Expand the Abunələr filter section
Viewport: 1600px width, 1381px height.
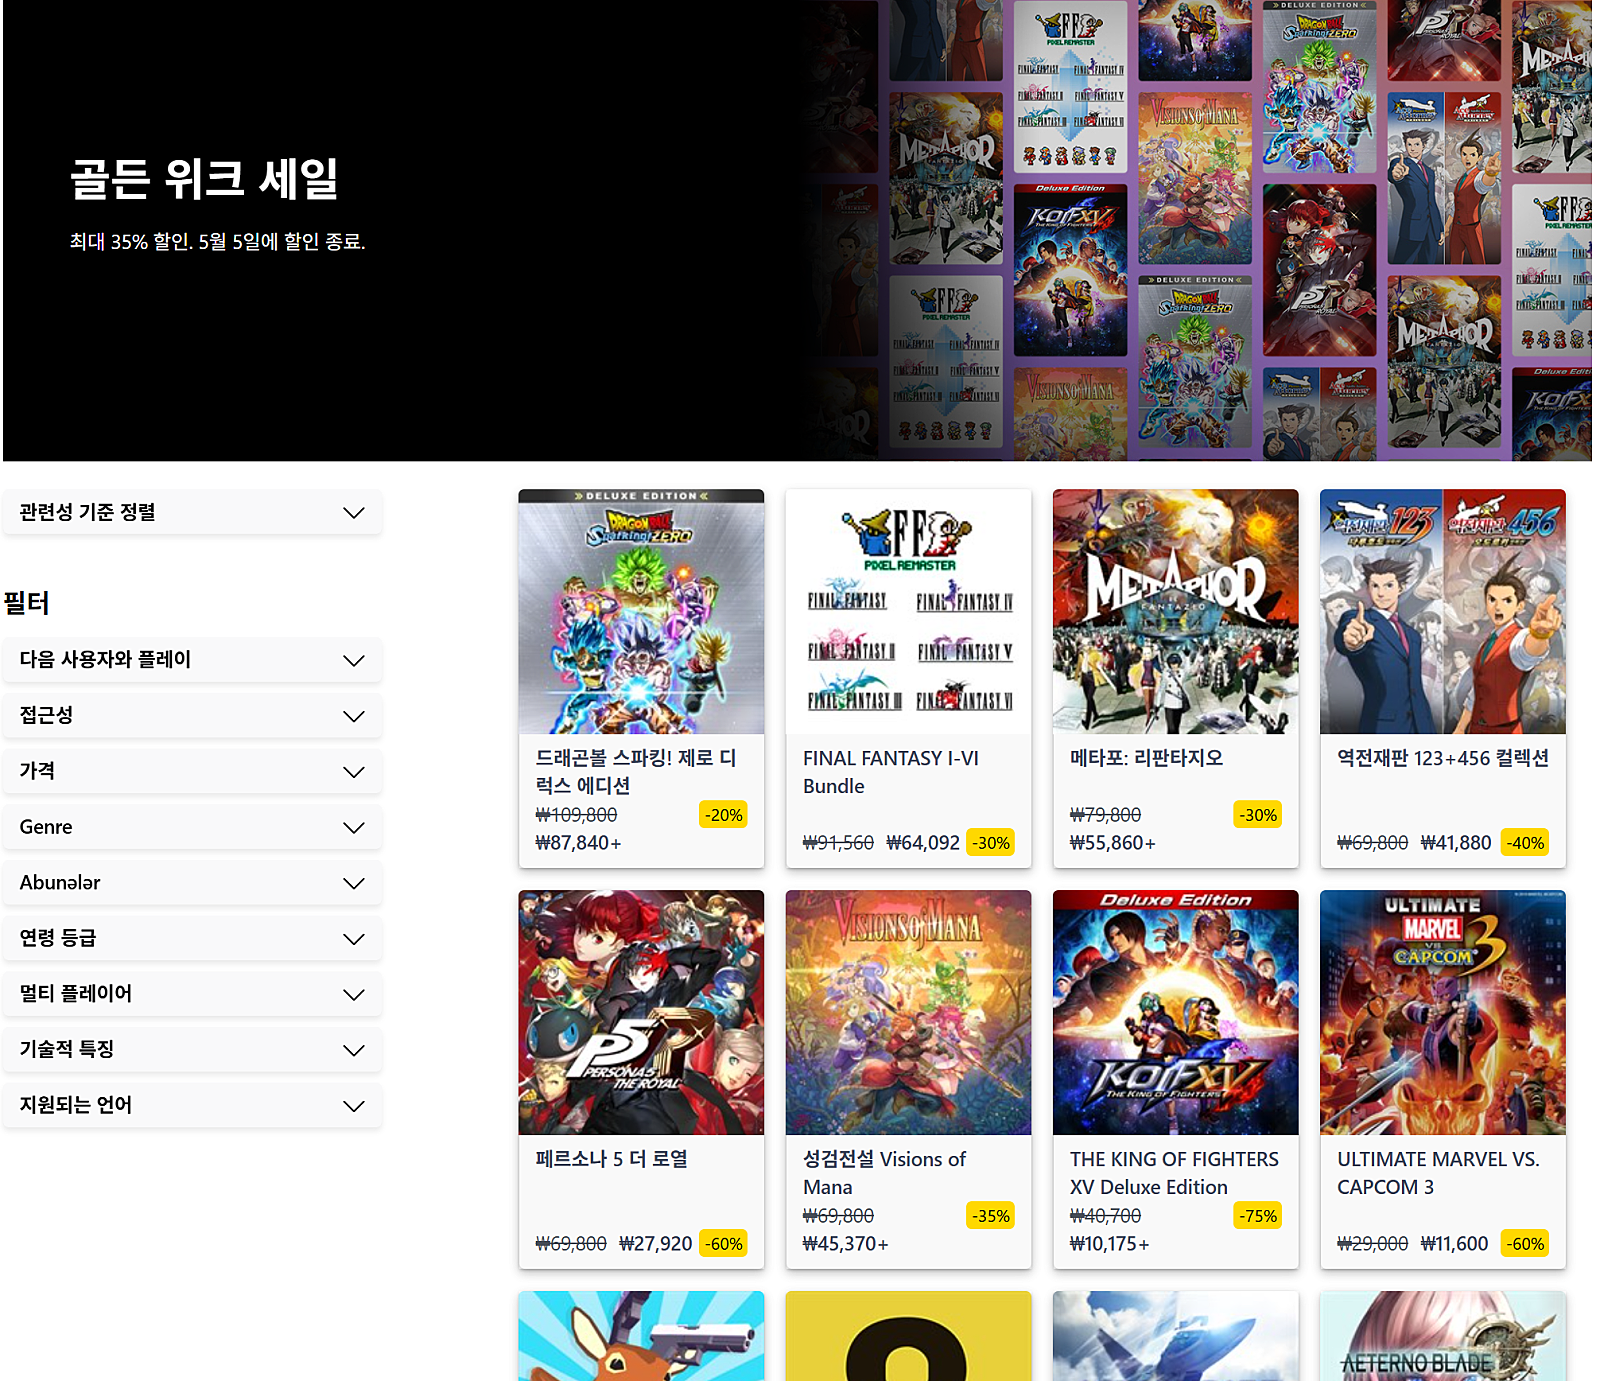[192, 883]
